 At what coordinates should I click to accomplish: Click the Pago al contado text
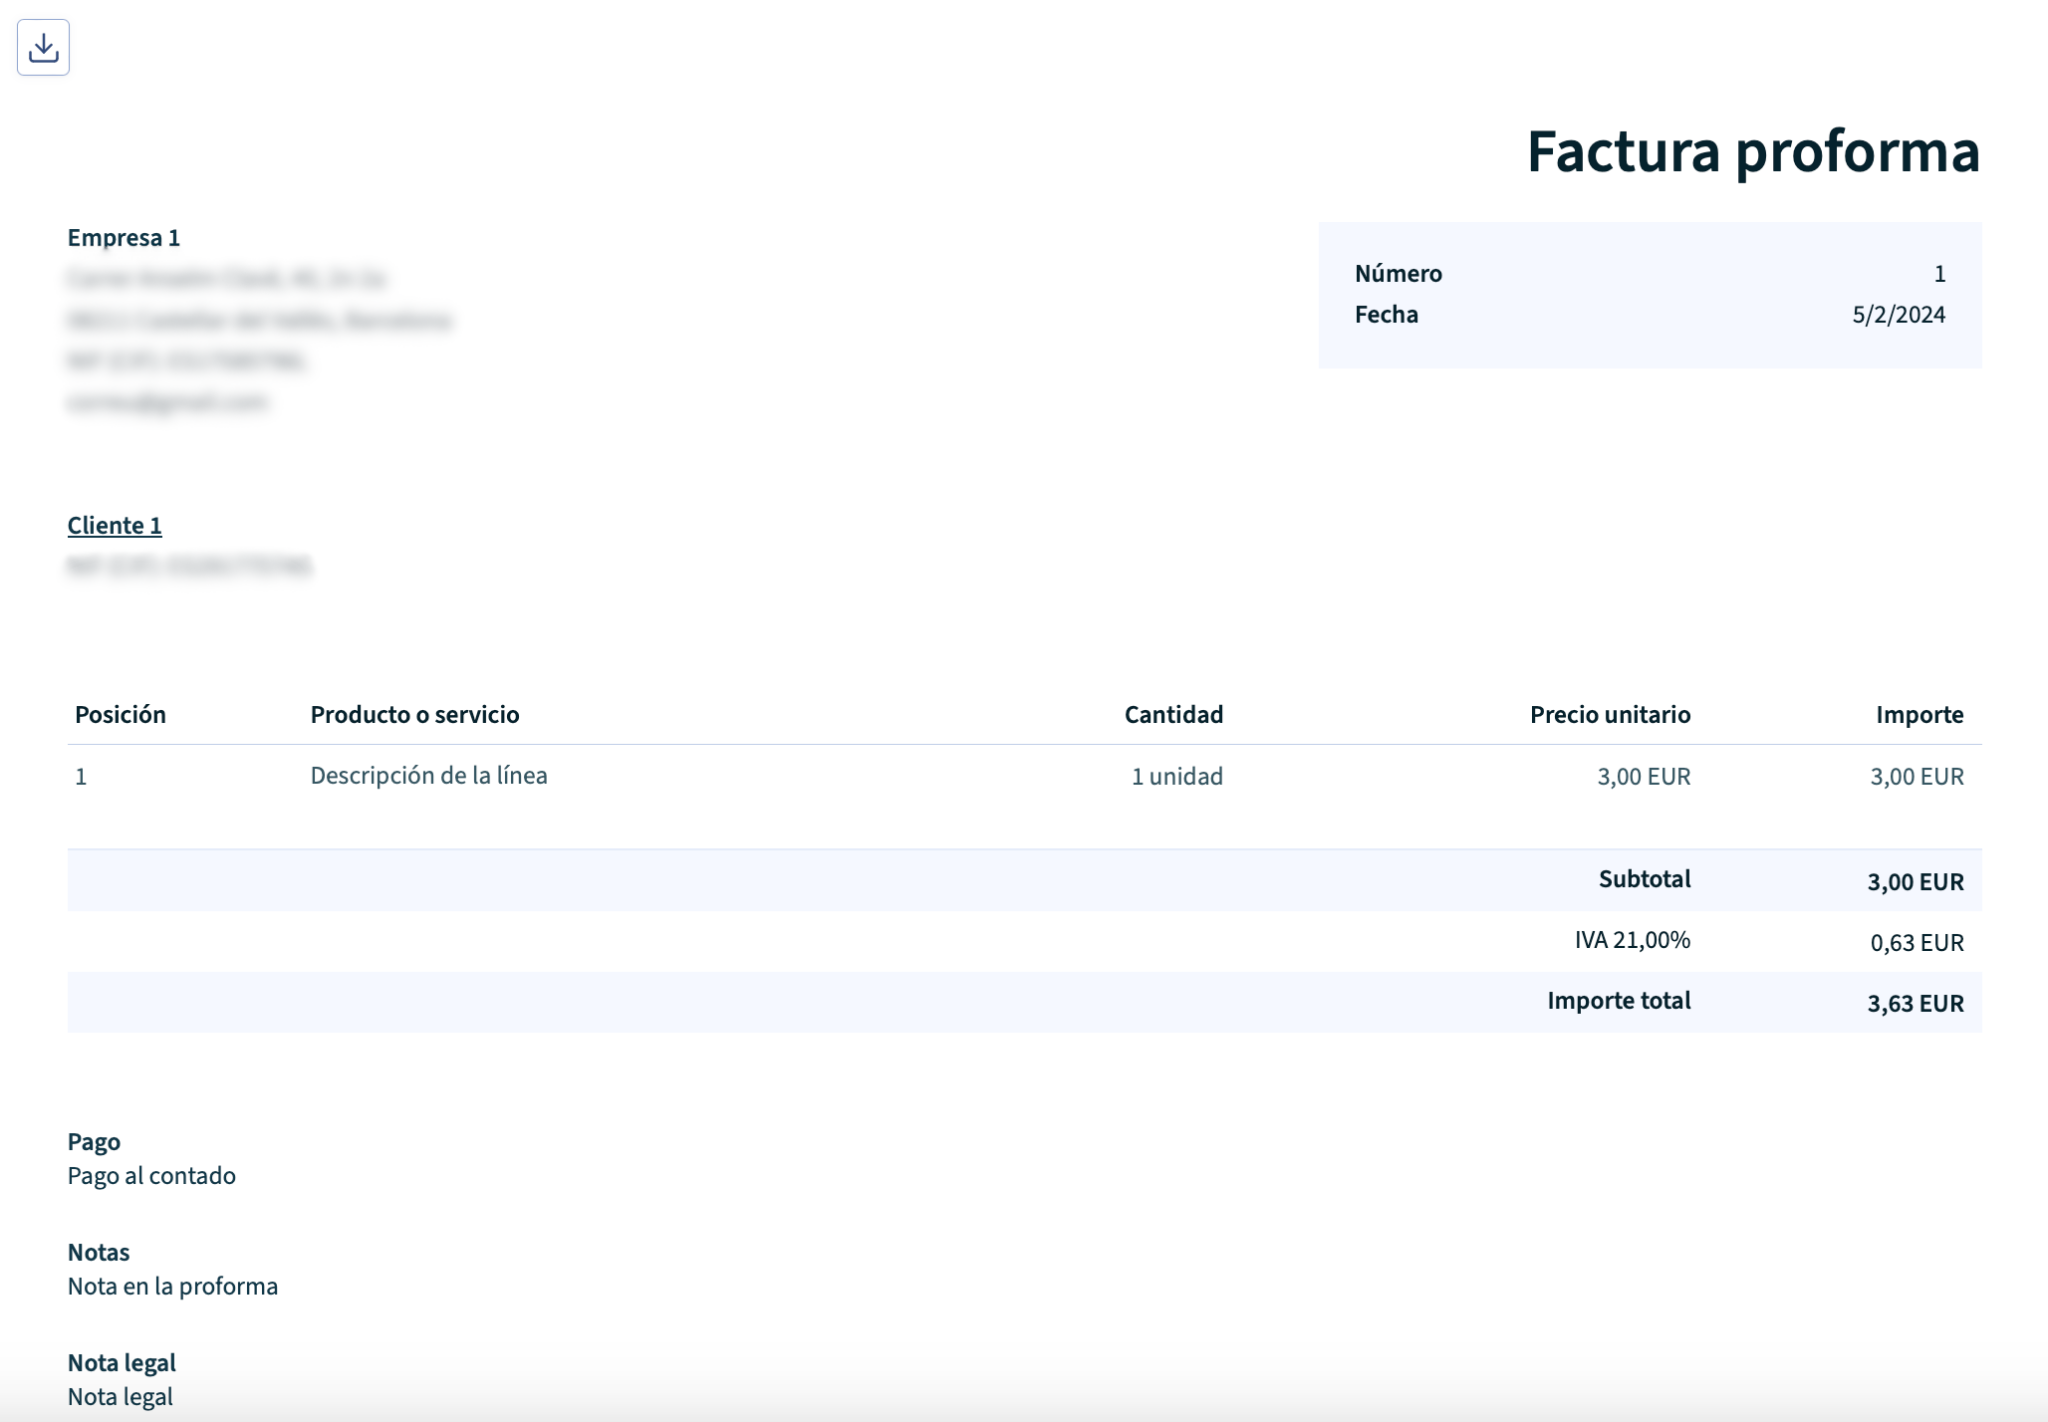point(151,1175)
